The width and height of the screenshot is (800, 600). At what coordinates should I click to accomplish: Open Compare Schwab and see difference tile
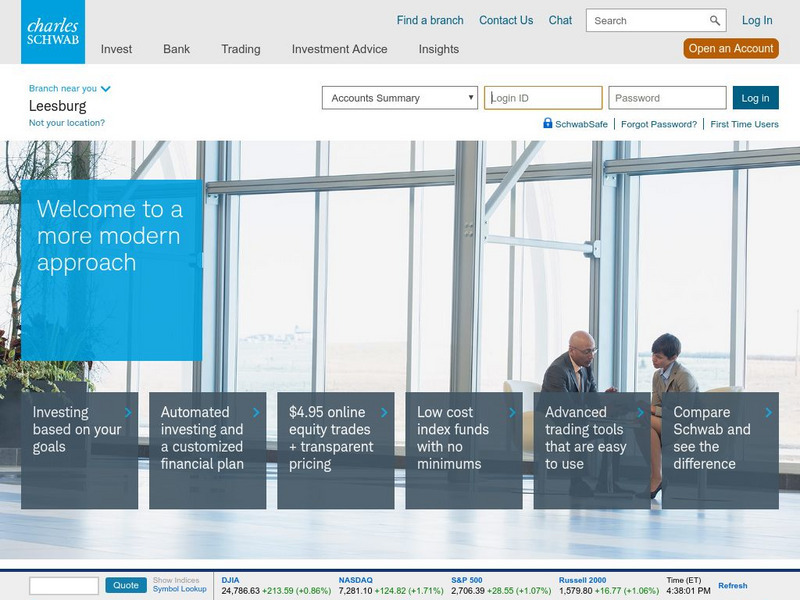click(x=720, y=451)
